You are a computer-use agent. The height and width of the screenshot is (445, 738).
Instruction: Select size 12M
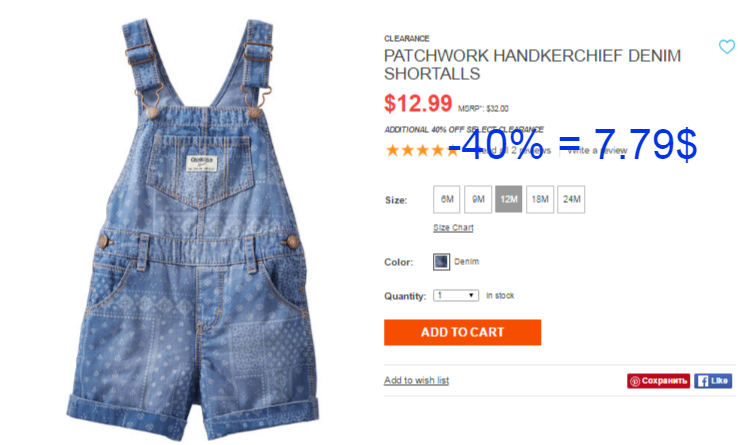click(x=509, y=200)
